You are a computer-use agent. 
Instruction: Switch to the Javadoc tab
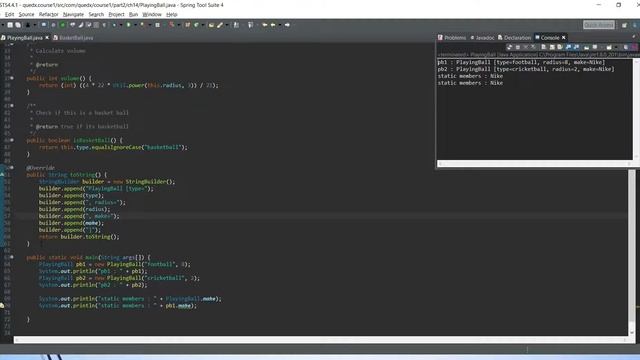pos(482,38)
